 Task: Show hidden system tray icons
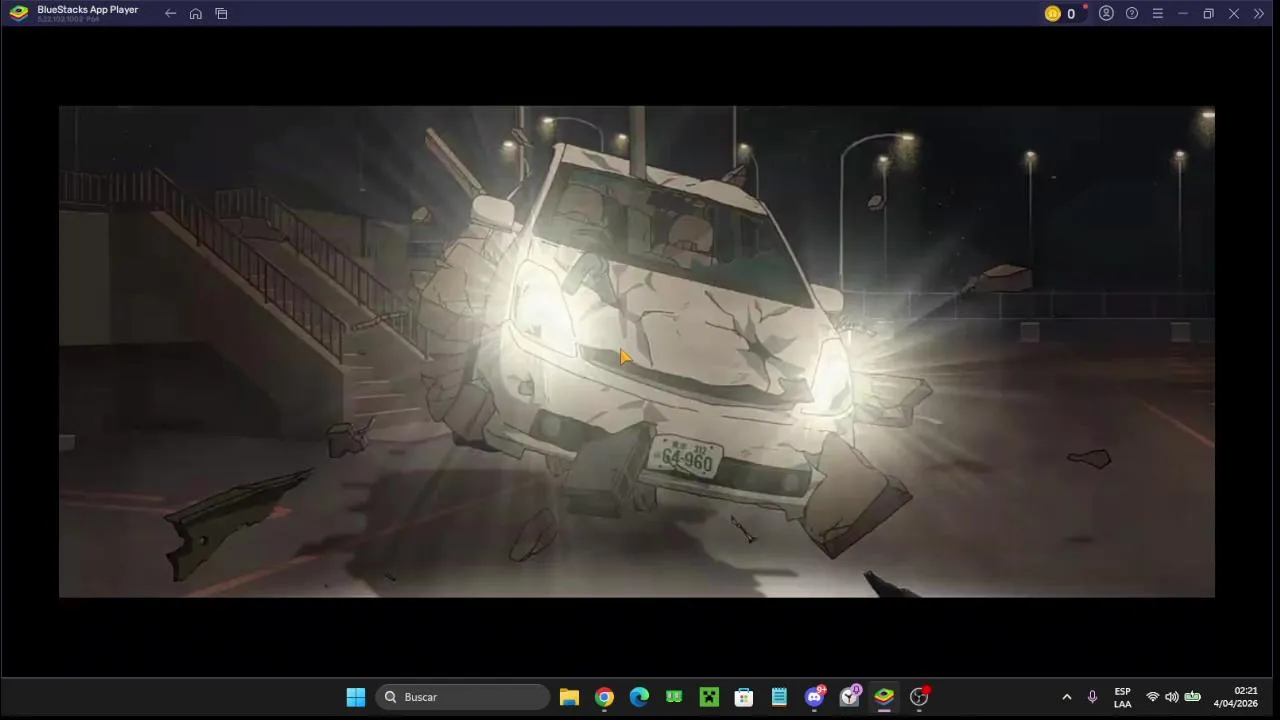tap(1067, 697)
